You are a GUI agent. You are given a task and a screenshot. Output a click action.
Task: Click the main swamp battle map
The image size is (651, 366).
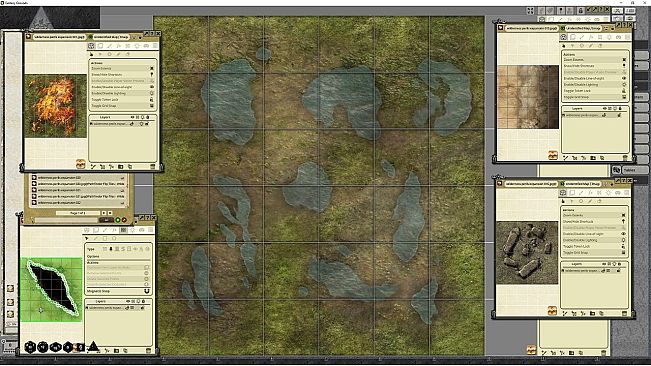319,185
